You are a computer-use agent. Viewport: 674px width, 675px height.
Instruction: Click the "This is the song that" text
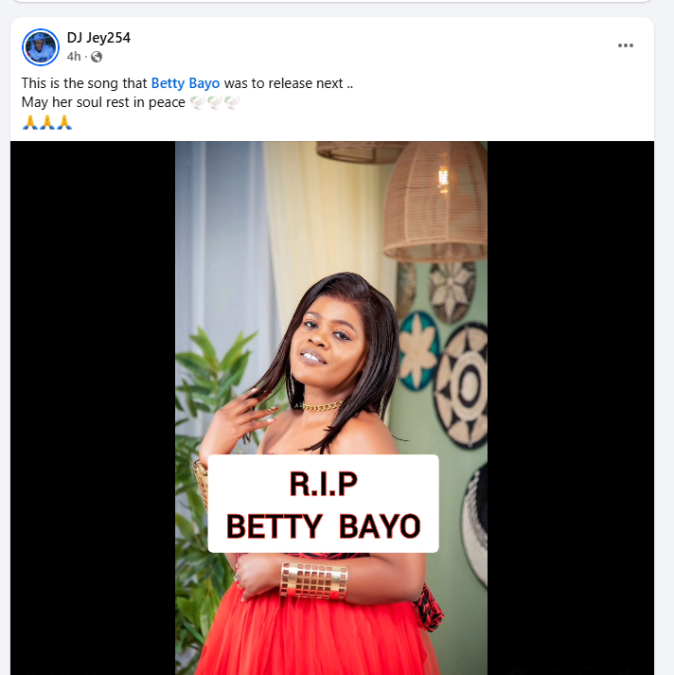point(84,84)
